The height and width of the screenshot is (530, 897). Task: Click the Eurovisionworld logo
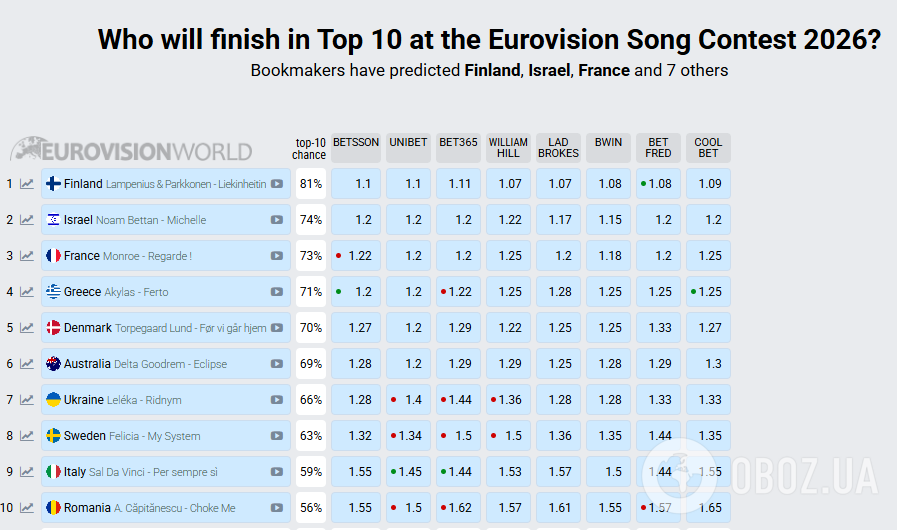(131, 150)
